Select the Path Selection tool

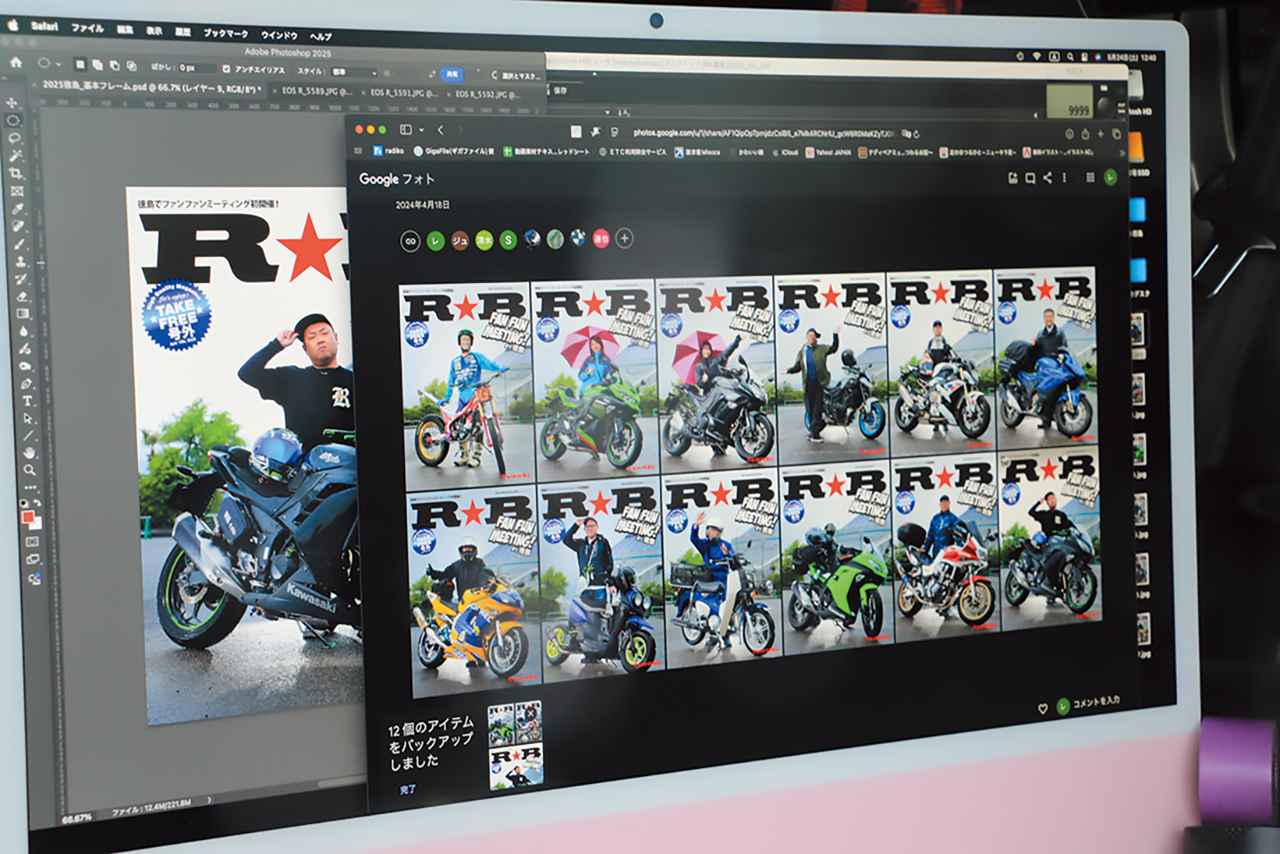(x=28, y=418)
